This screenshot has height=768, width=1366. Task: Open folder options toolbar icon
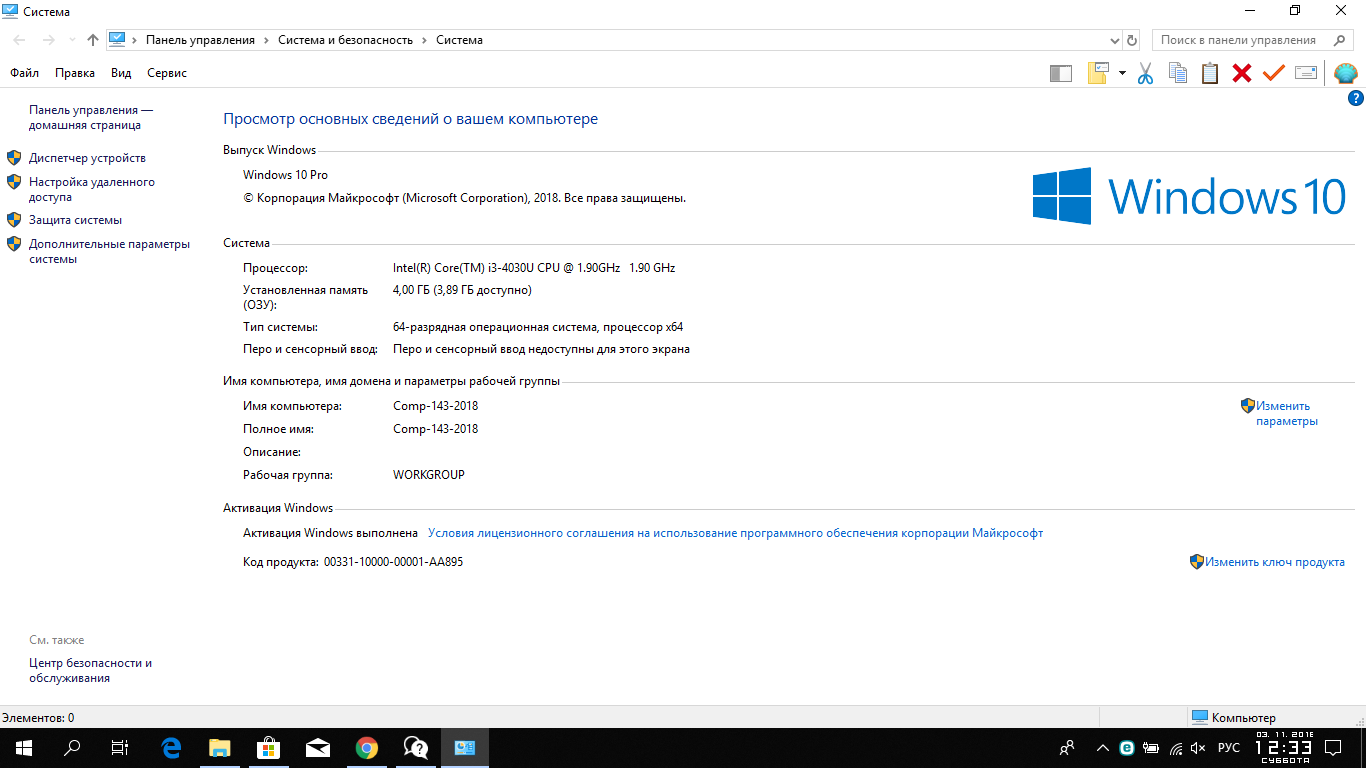click(1099, 73)
